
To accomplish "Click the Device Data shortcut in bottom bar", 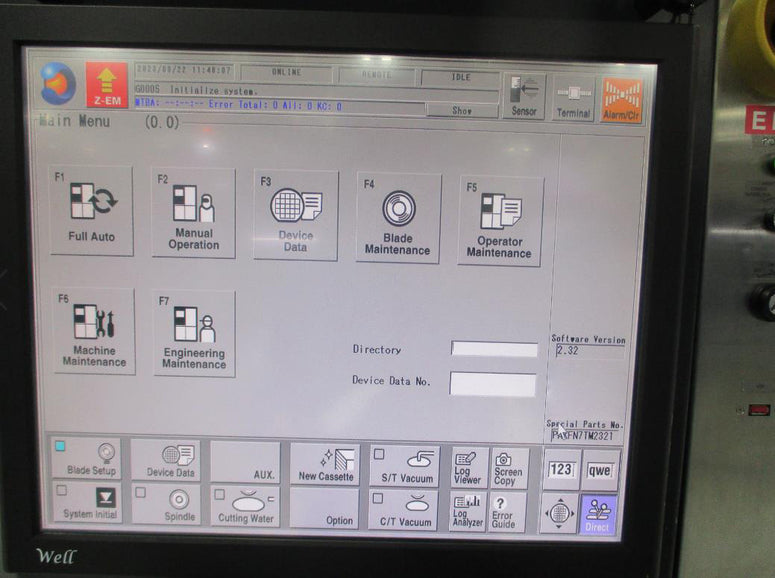I will click(166, 460).
